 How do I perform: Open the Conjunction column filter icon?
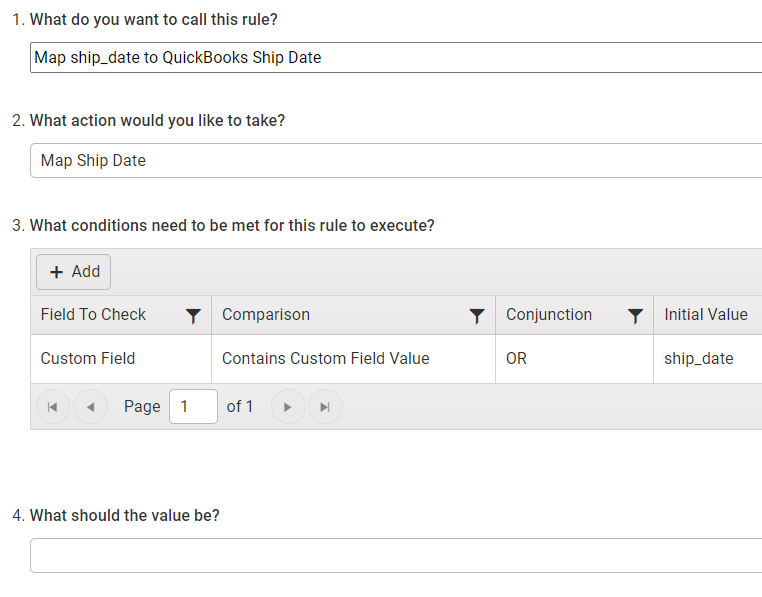point(635,316)
